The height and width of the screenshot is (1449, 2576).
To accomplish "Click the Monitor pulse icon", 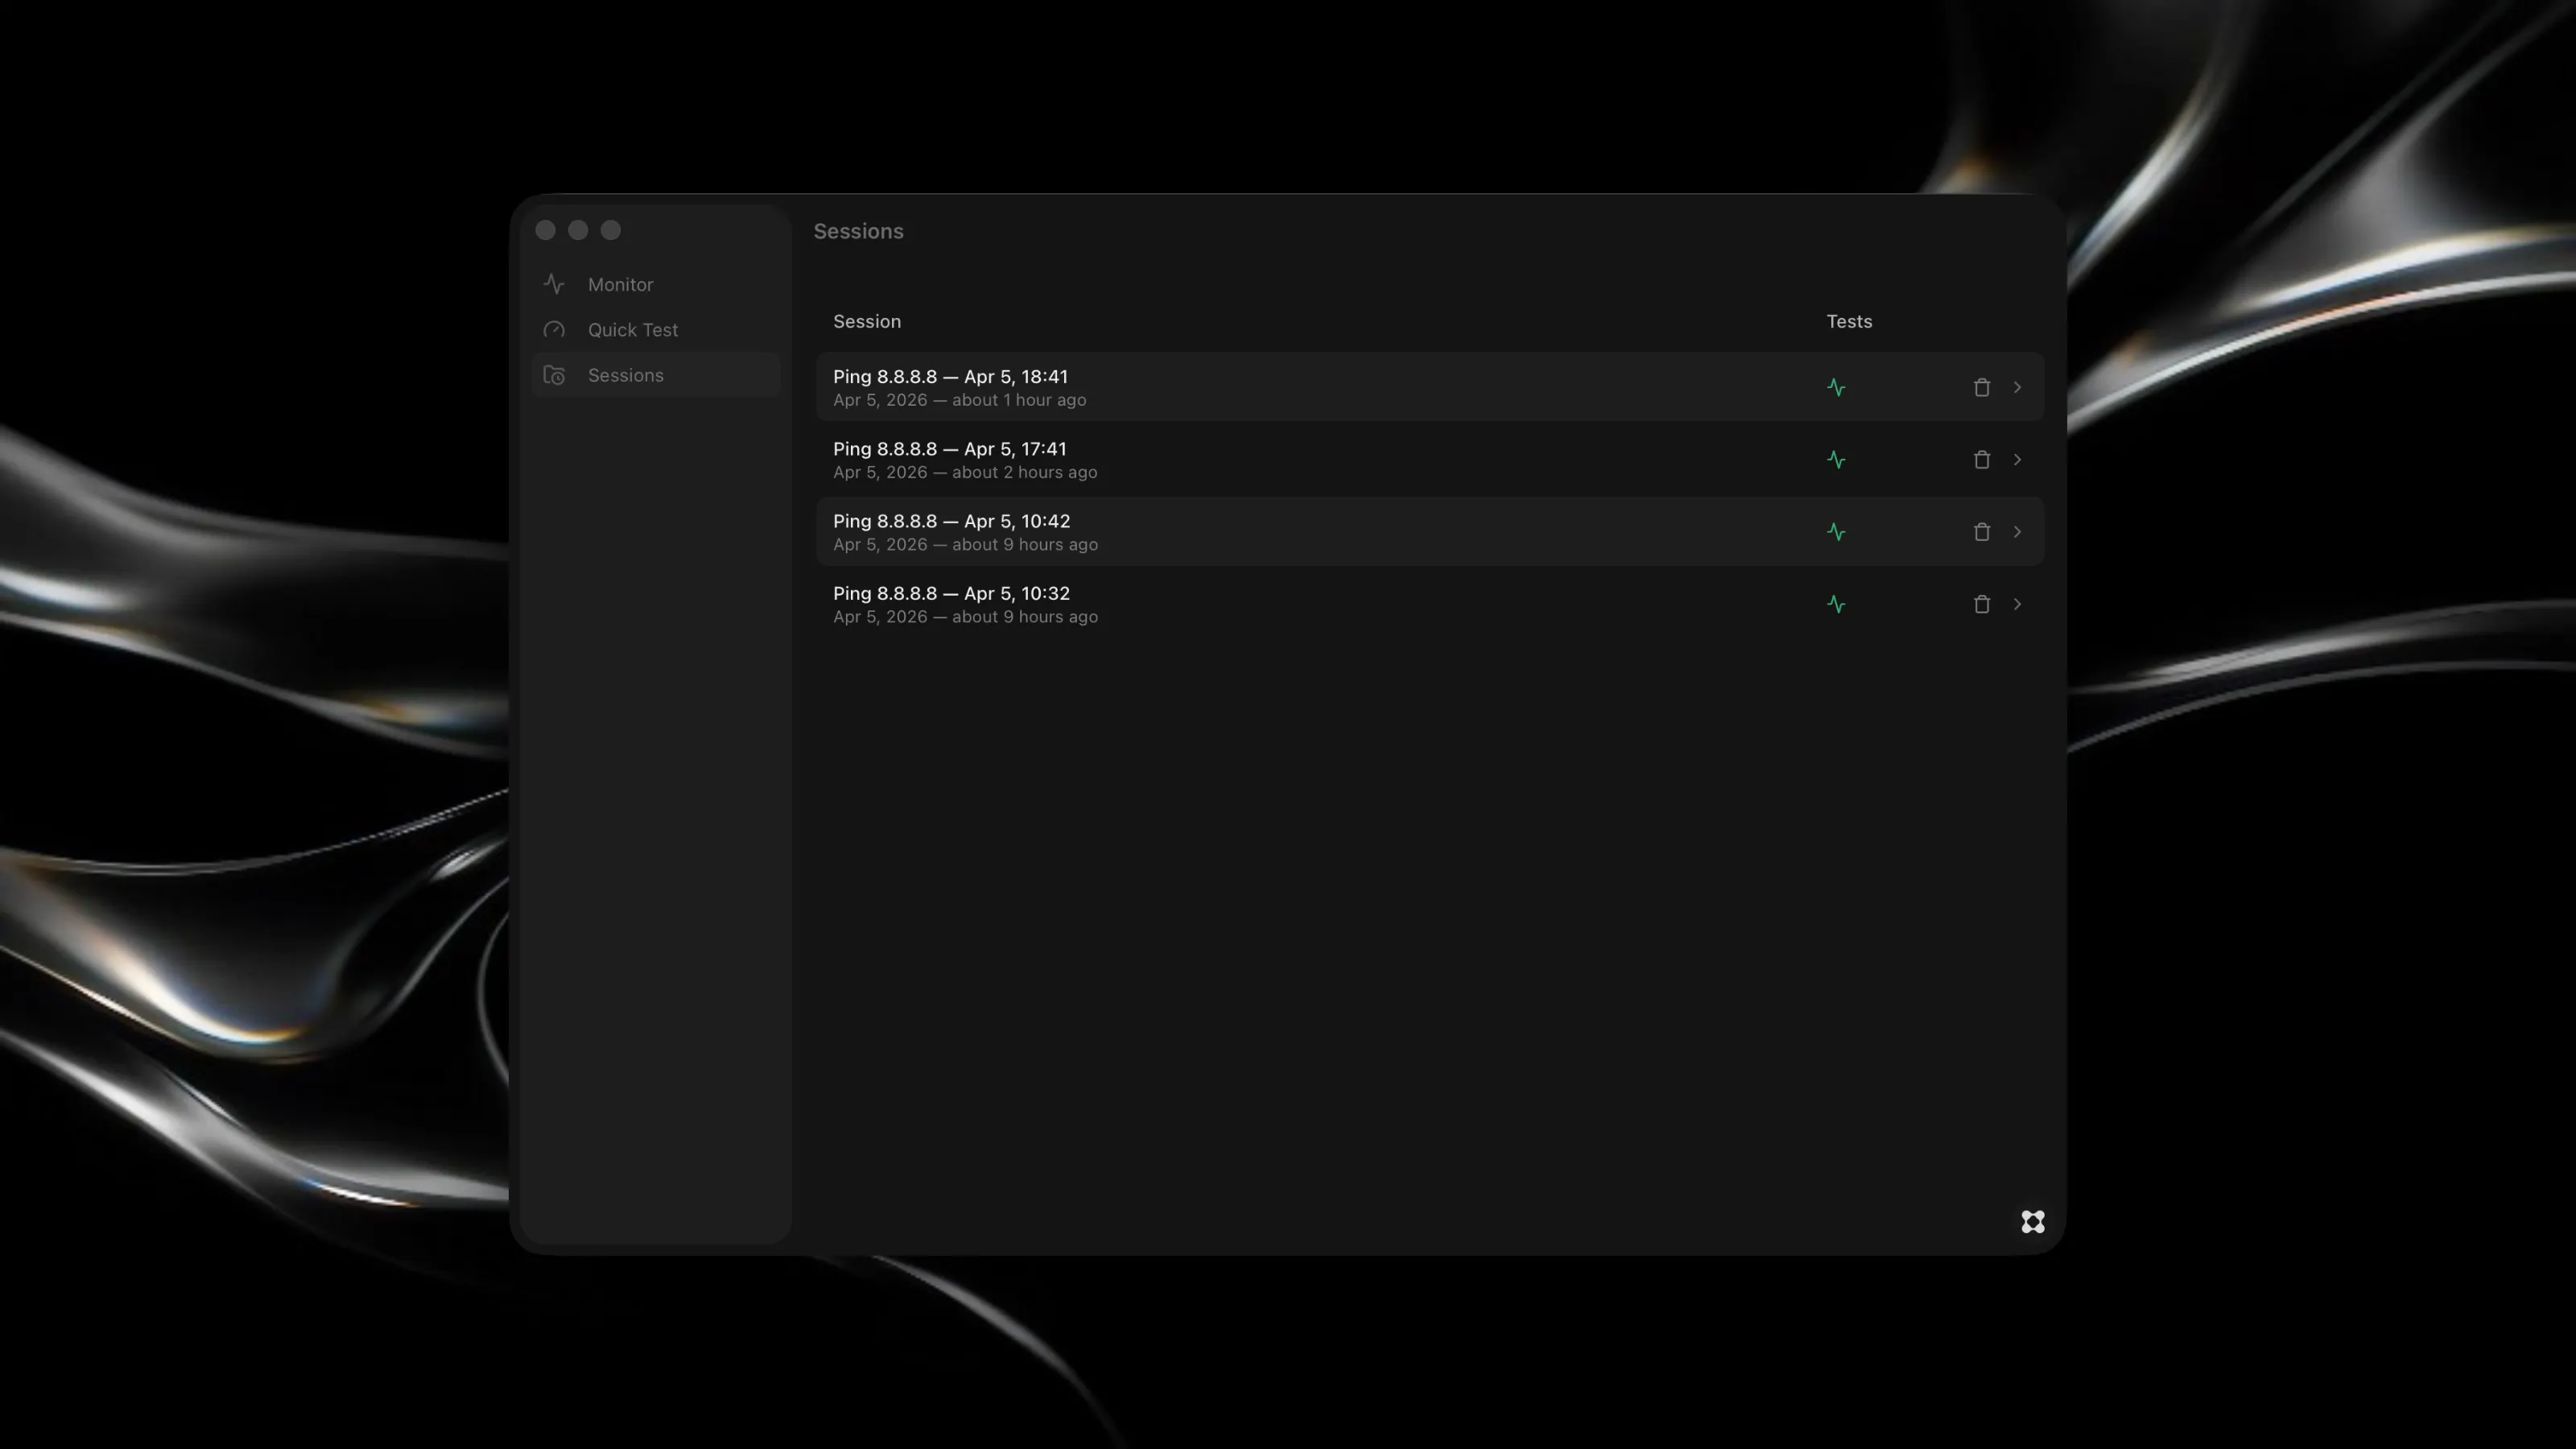I will click(554, 285).
